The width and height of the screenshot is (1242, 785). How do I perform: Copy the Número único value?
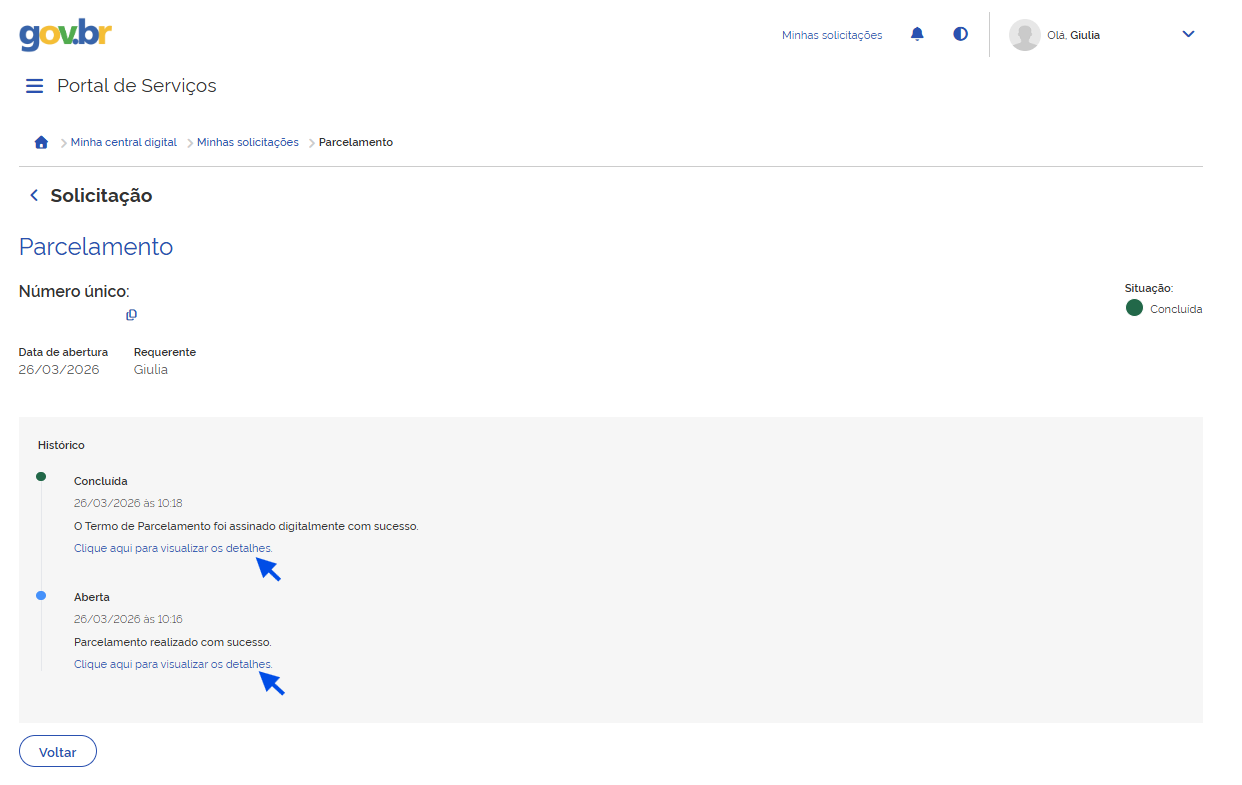(x=131, y=315)
